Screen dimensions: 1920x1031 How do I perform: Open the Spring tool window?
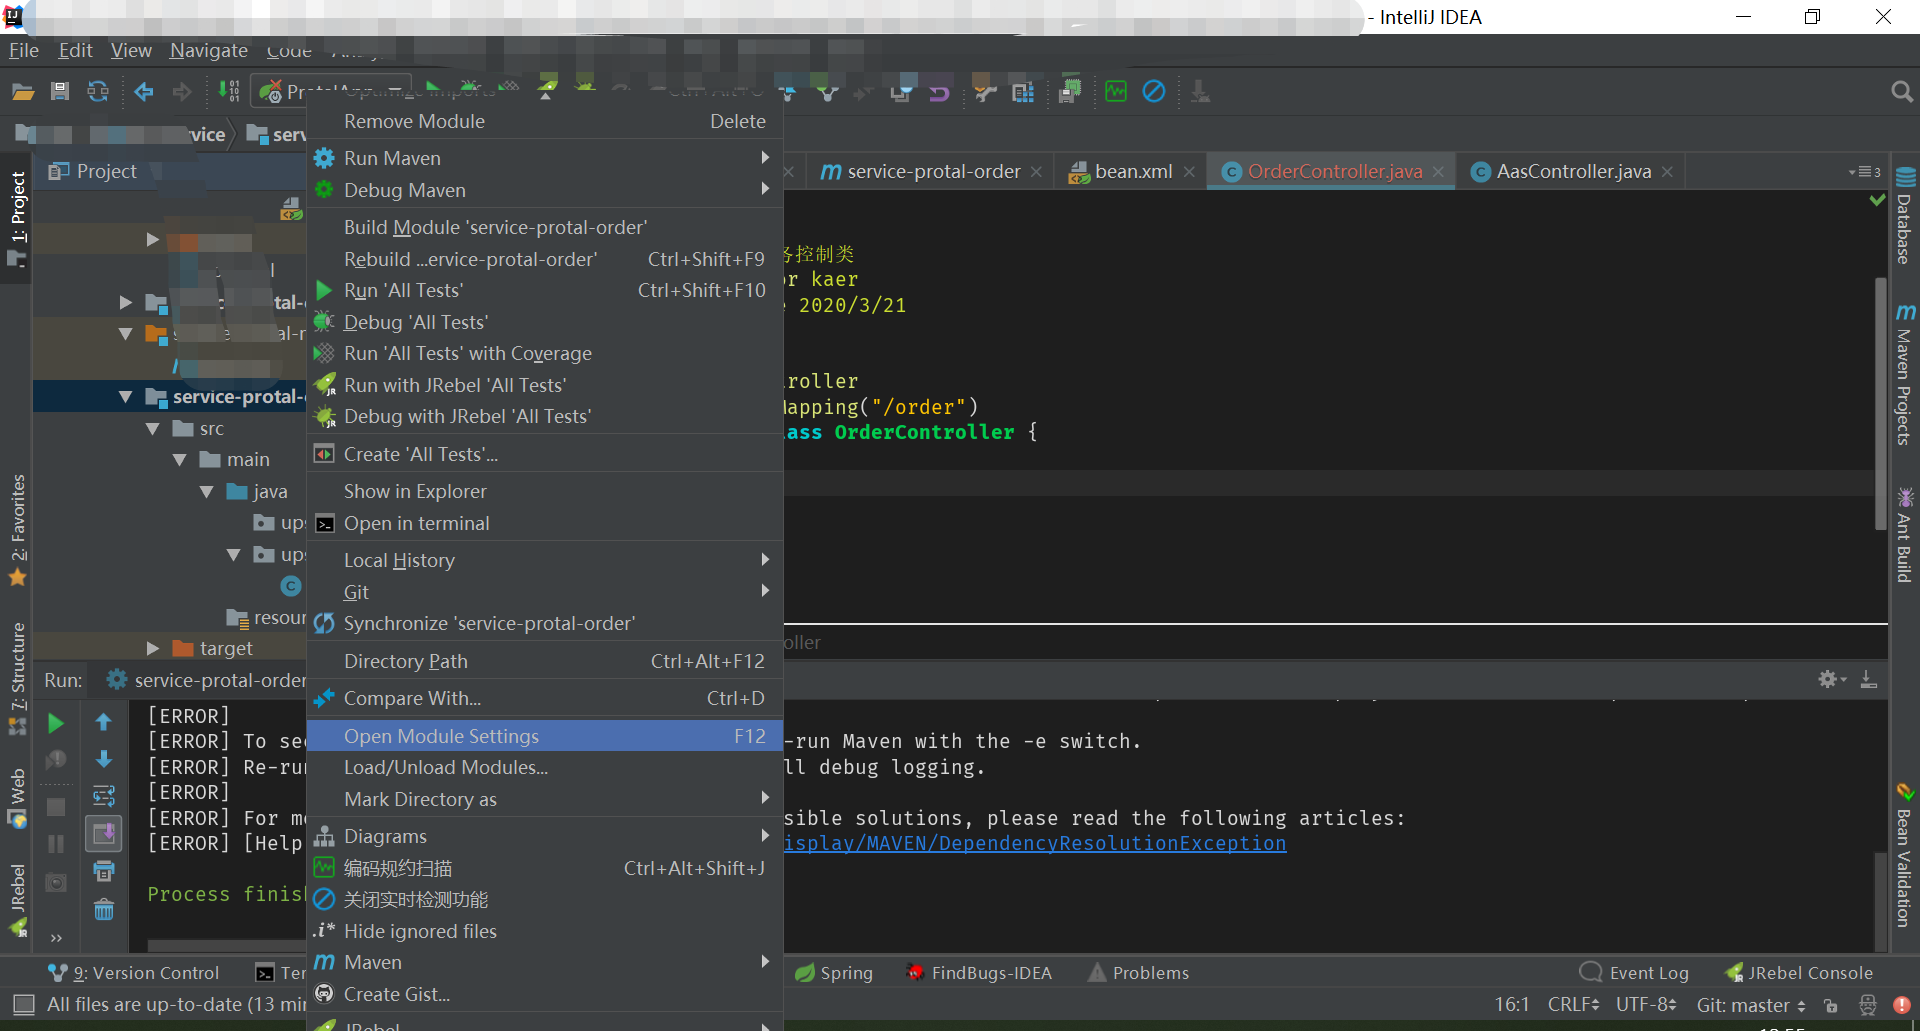click(834, 973)
